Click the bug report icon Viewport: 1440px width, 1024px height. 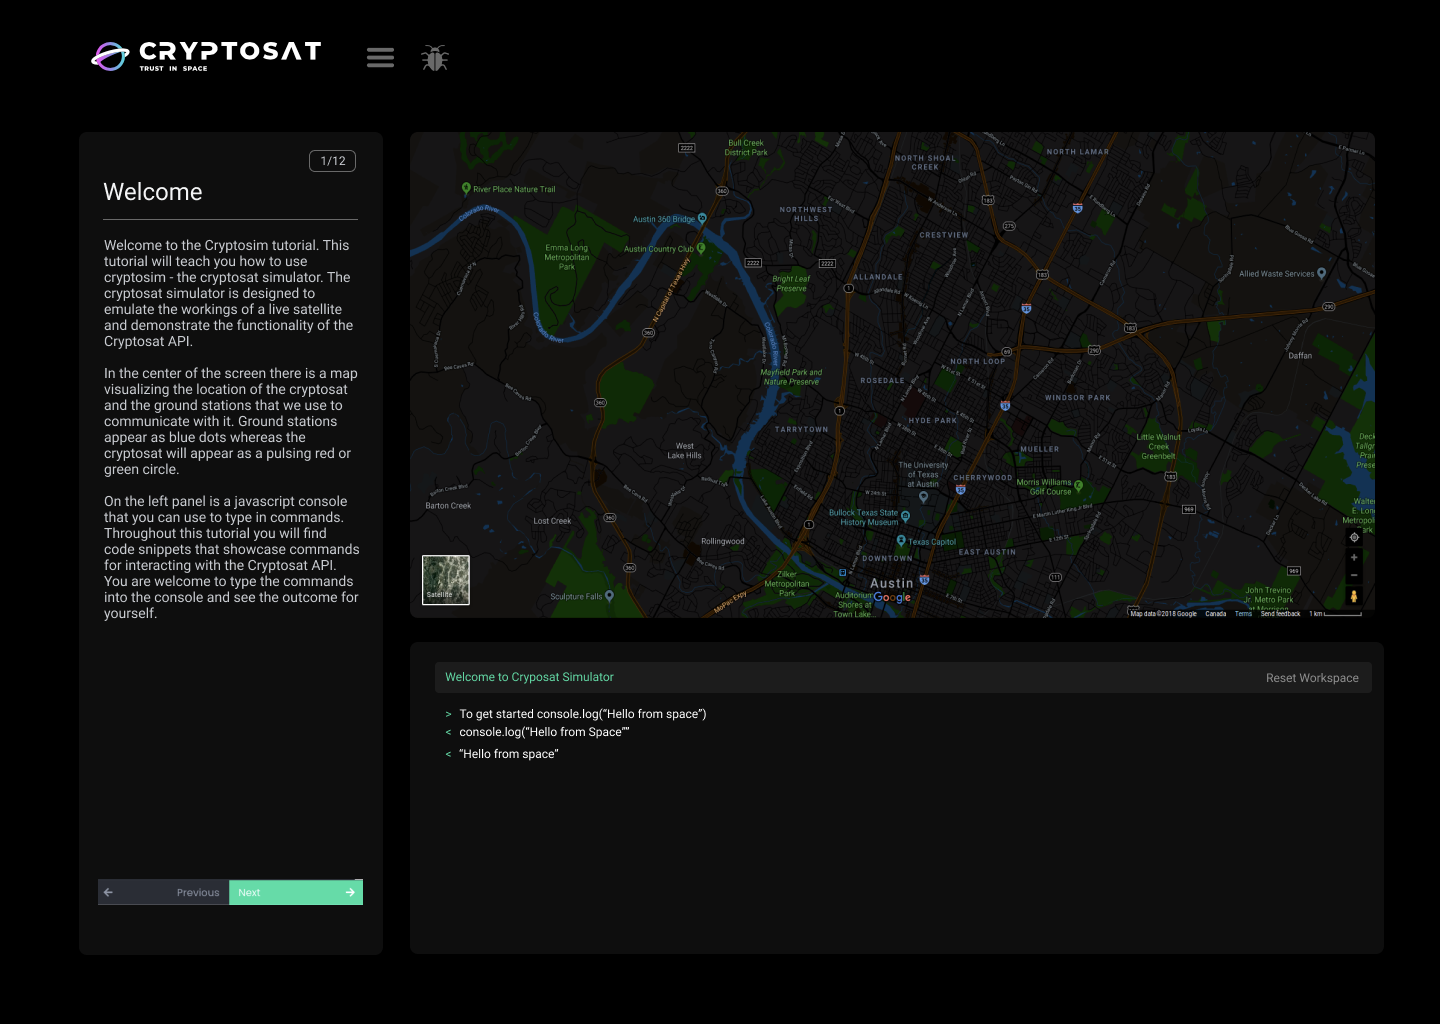pyautogui.click(x=435, y=58)
